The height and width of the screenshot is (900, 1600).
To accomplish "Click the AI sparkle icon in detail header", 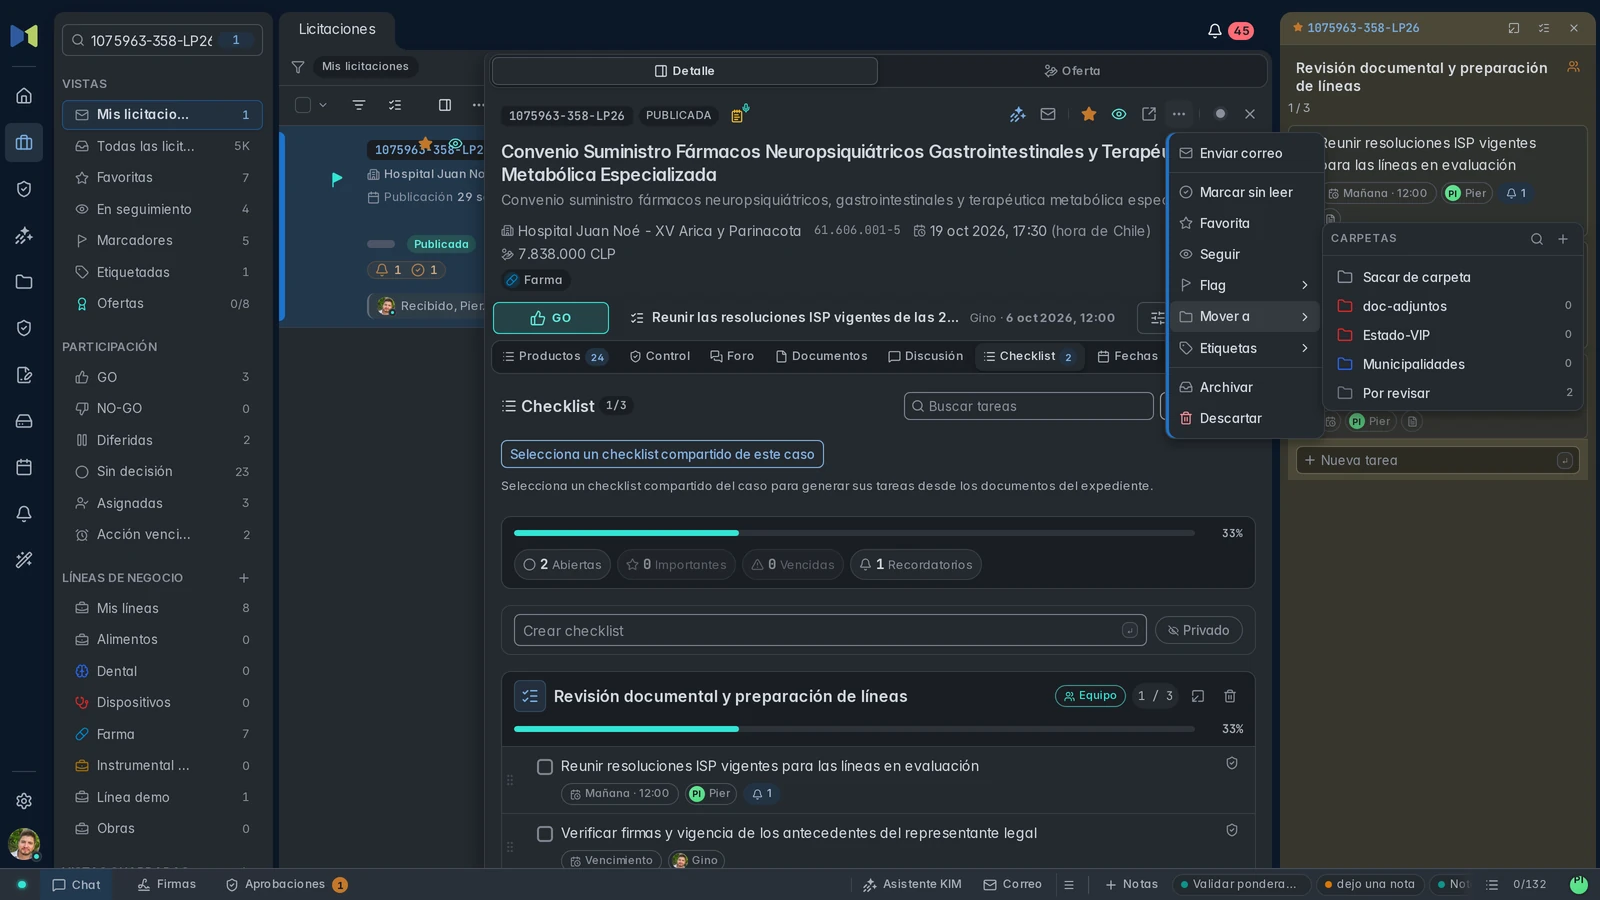I will tap(1018, 114).
